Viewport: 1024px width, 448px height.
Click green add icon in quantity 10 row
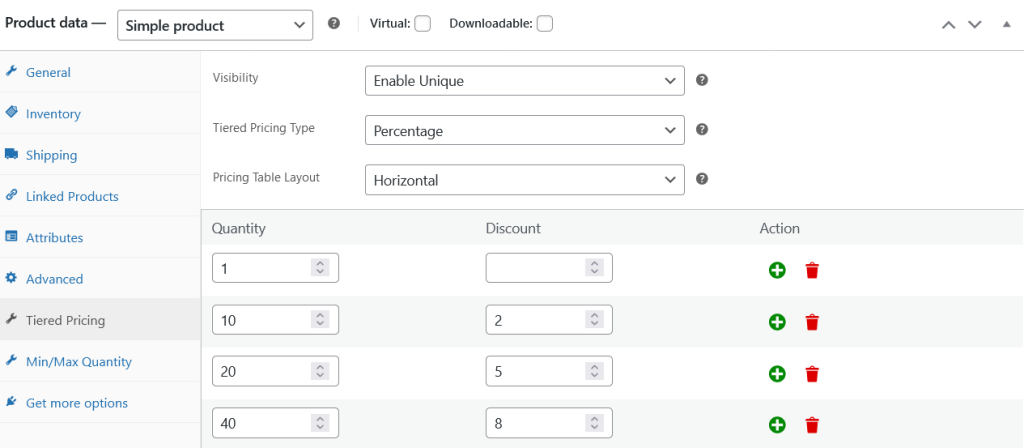point(777,322)
